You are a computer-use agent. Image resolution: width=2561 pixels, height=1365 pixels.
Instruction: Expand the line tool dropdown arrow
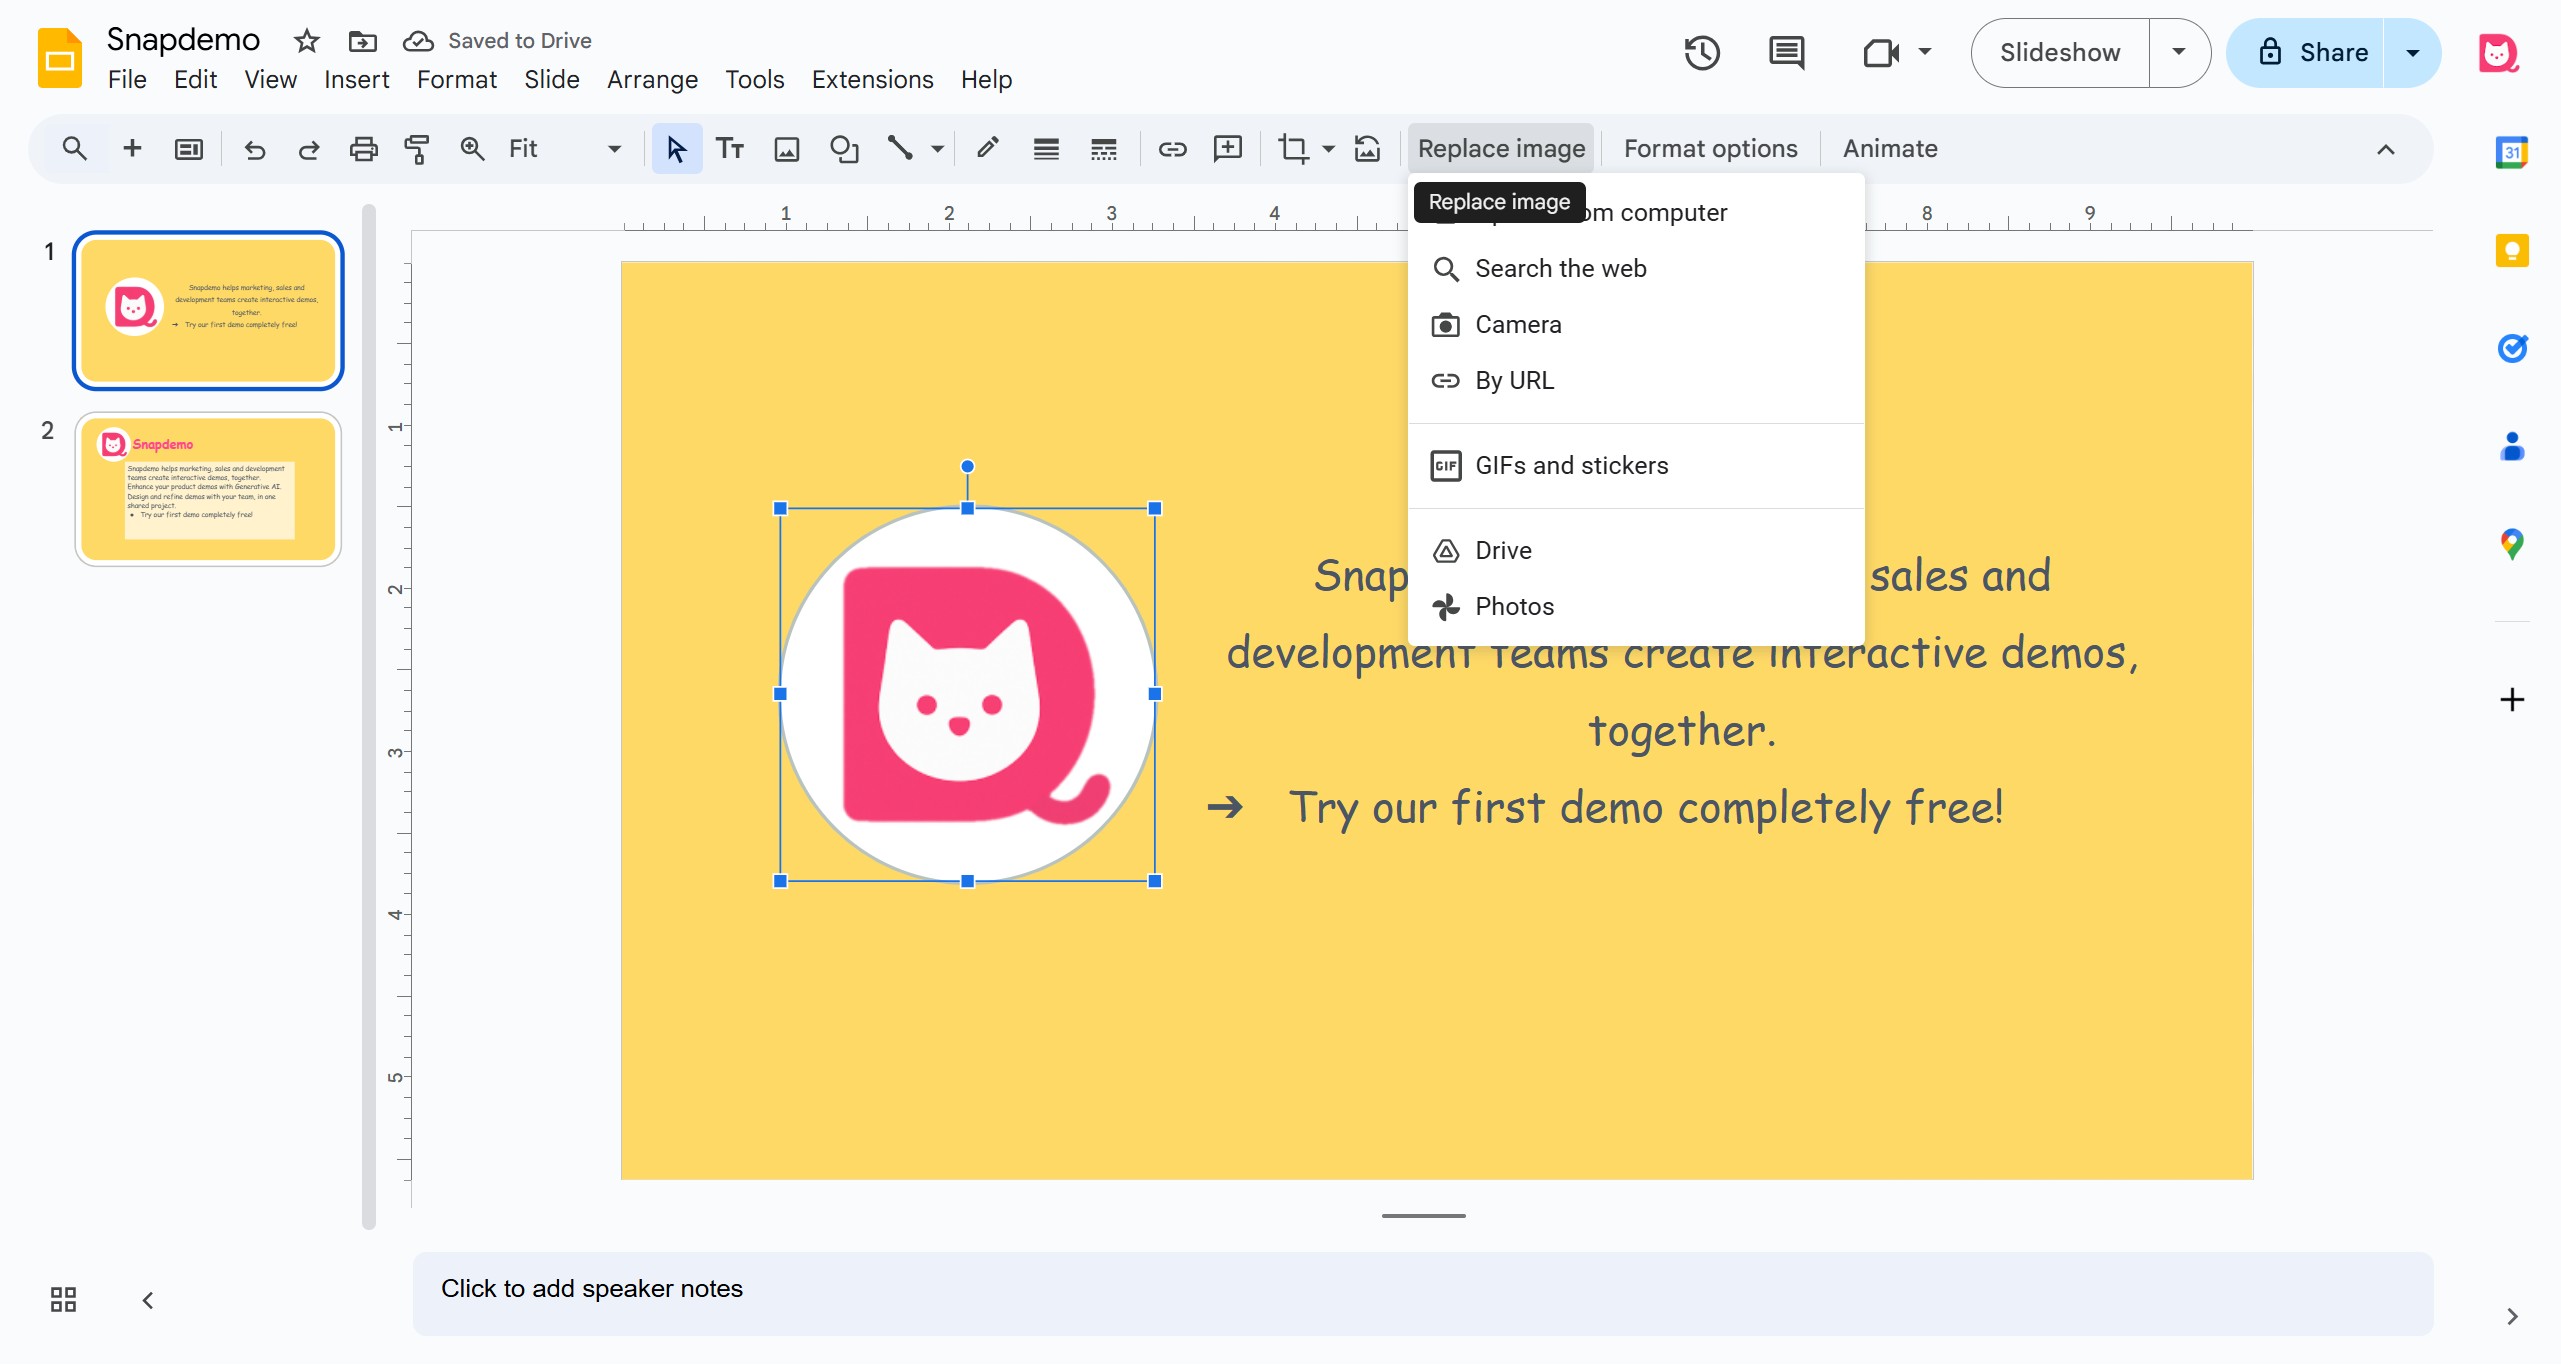coord(937,149)
